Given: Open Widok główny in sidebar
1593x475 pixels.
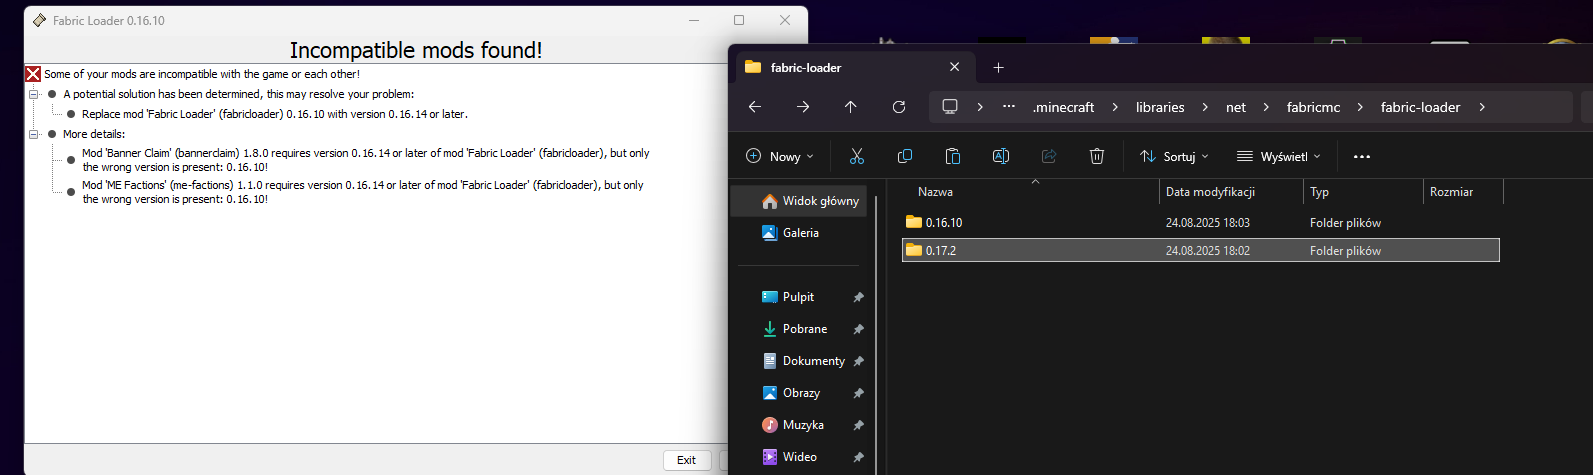Looking at the screenshot, I should click(799, 200).
